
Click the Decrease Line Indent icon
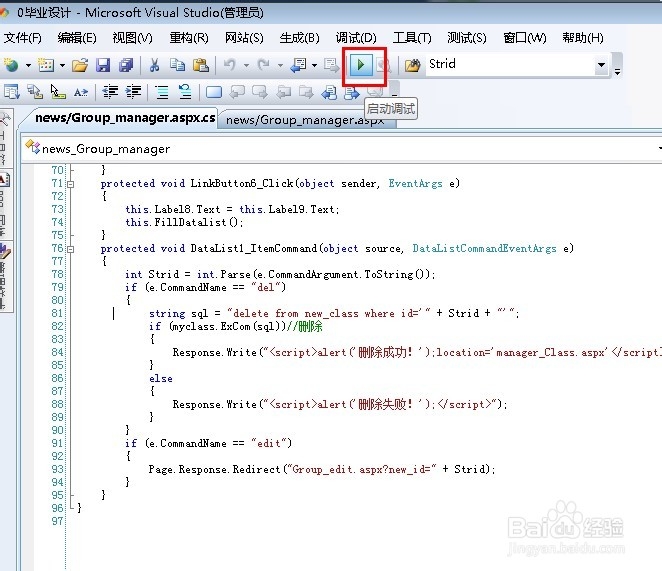click(x=111, y=91)
